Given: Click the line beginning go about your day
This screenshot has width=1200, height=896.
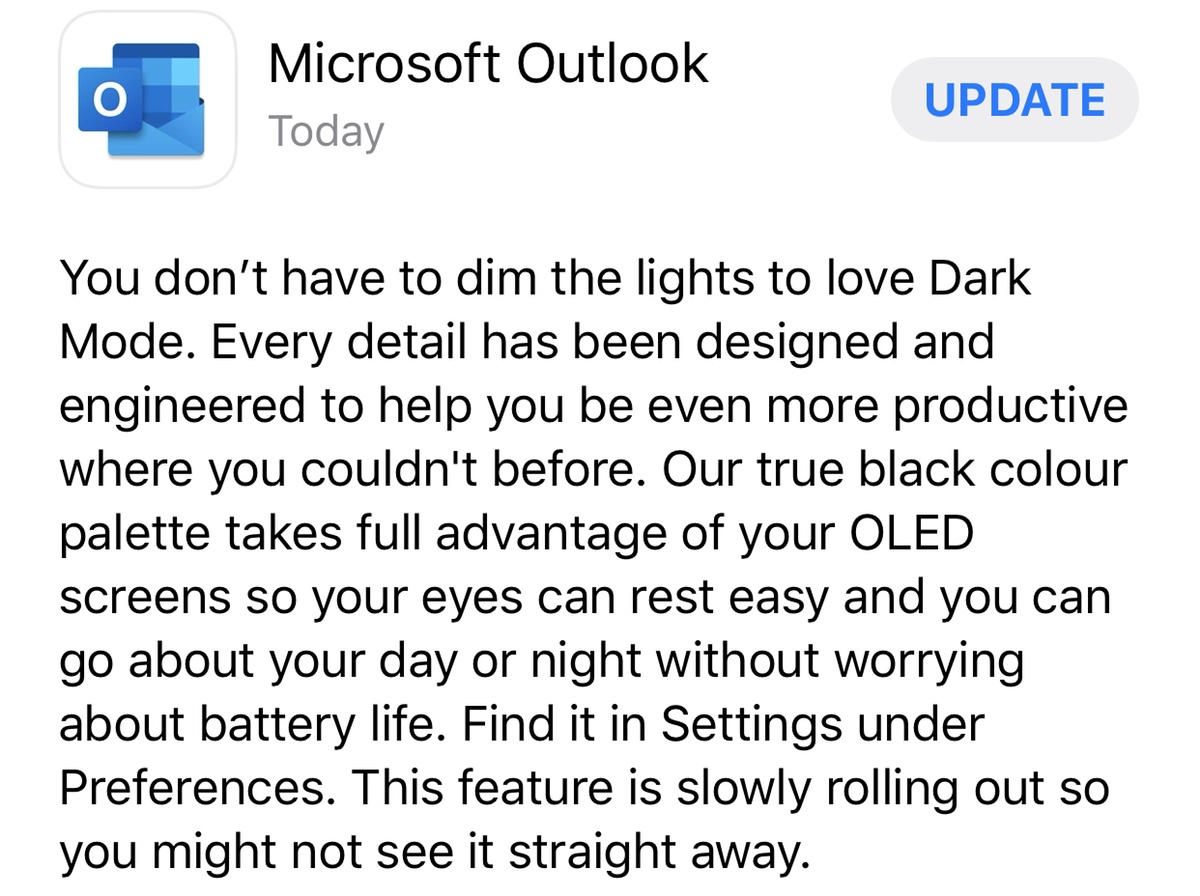Looking at the screenshot, I should pos(541,661).
